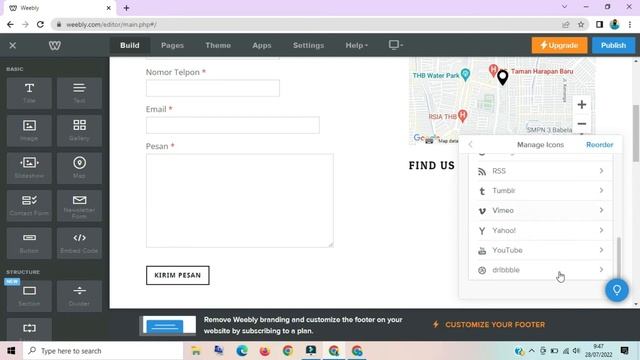Screen dimensions: 640x360
Task: Pick the Image element tile
Action: pos(29,131)
